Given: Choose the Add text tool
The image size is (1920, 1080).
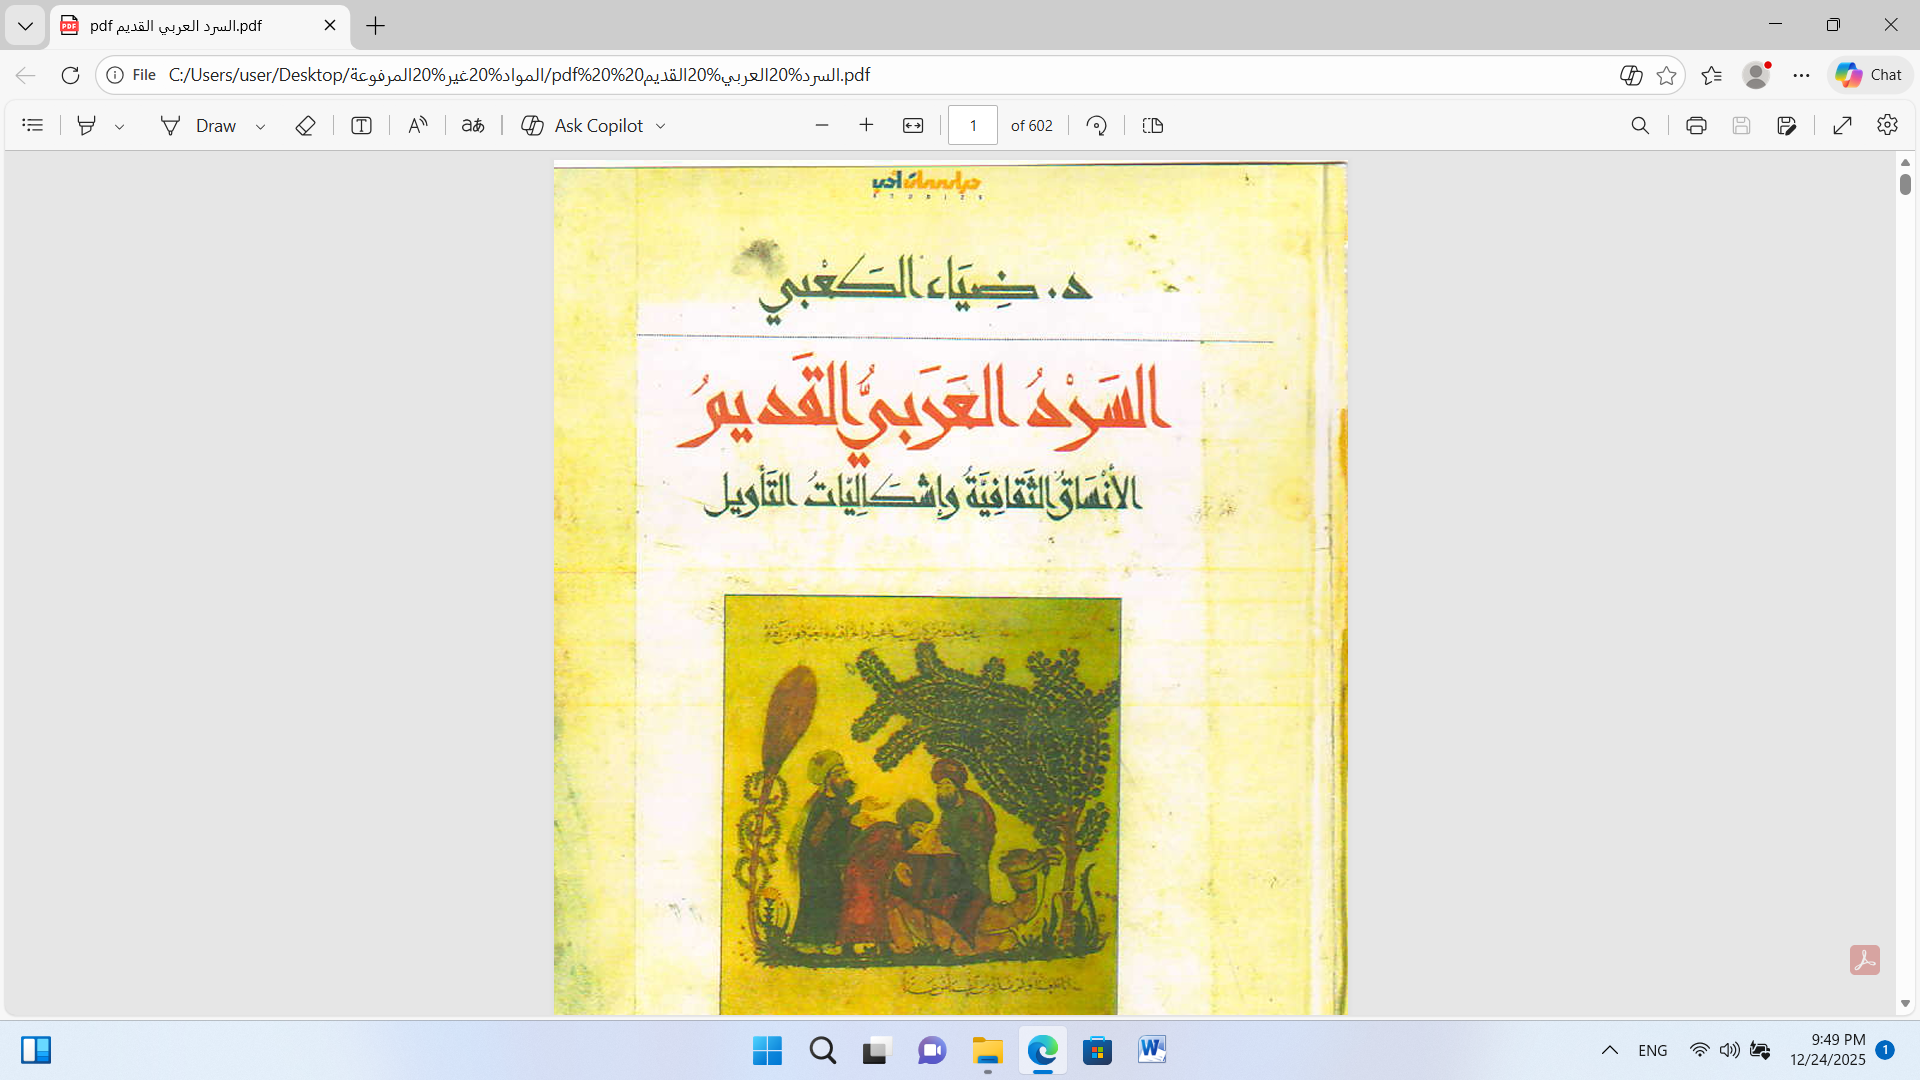Looking at the screenshot, I should click(x=362, y=125).
